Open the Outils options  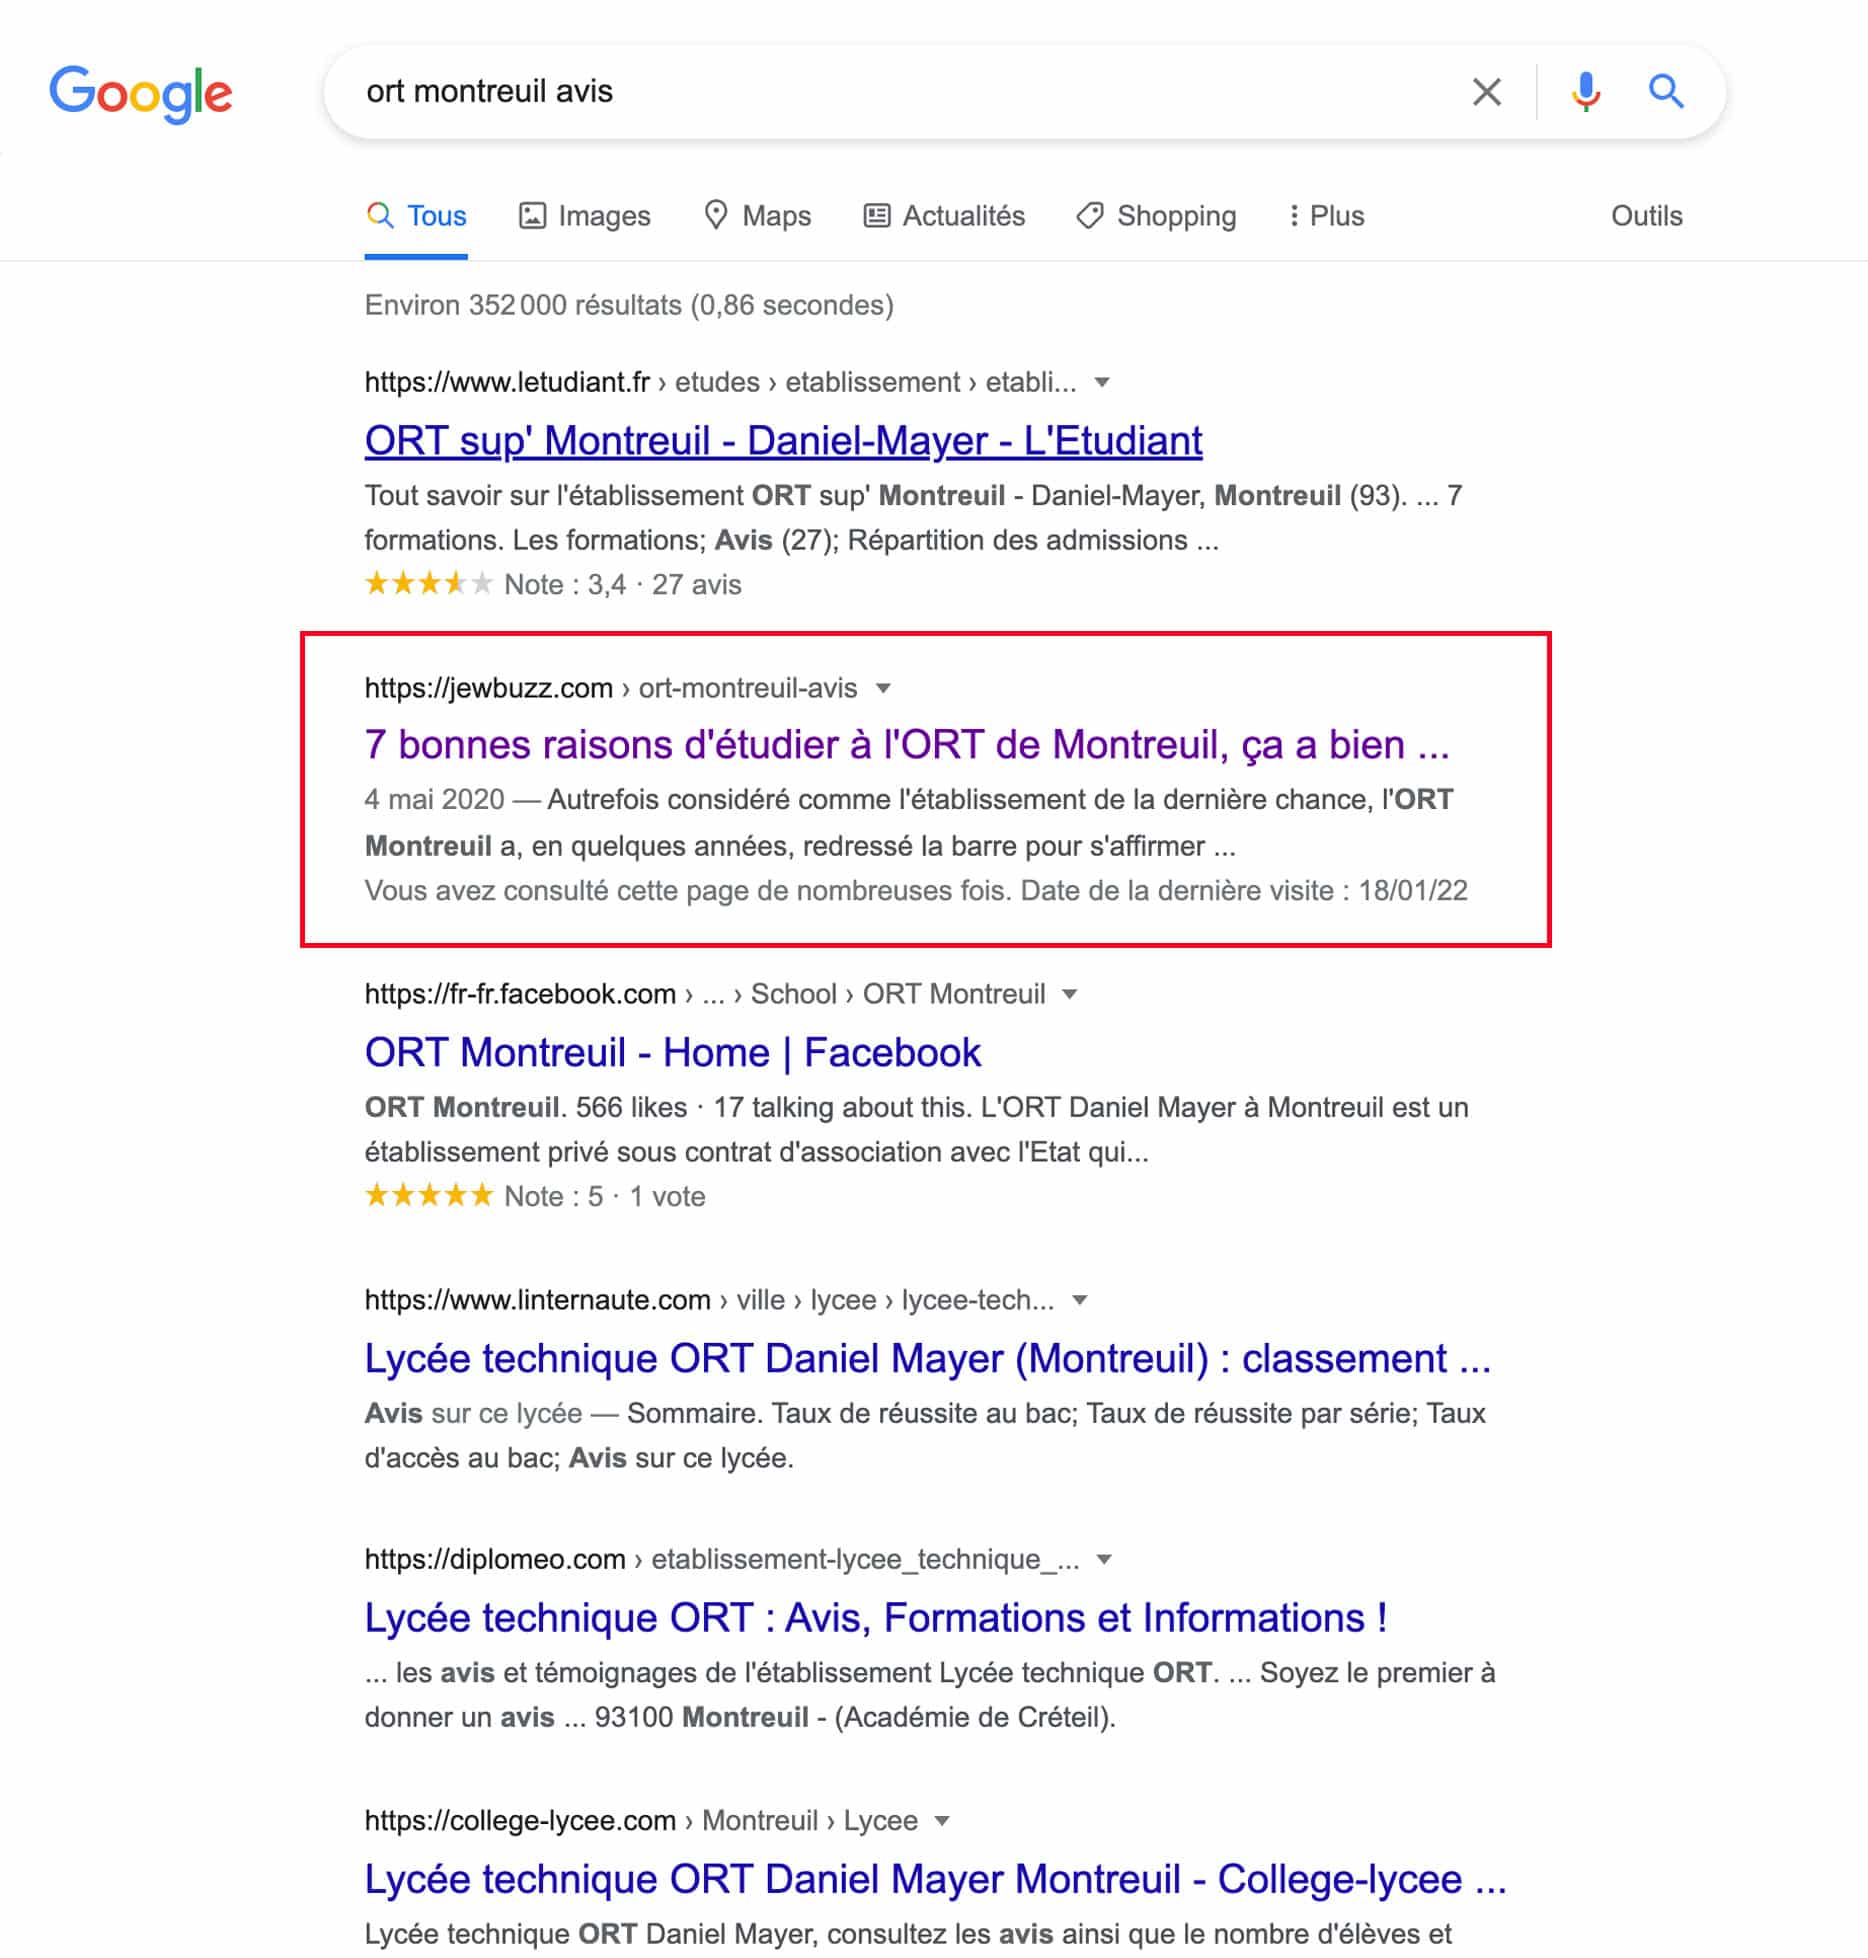(1646, 216)
